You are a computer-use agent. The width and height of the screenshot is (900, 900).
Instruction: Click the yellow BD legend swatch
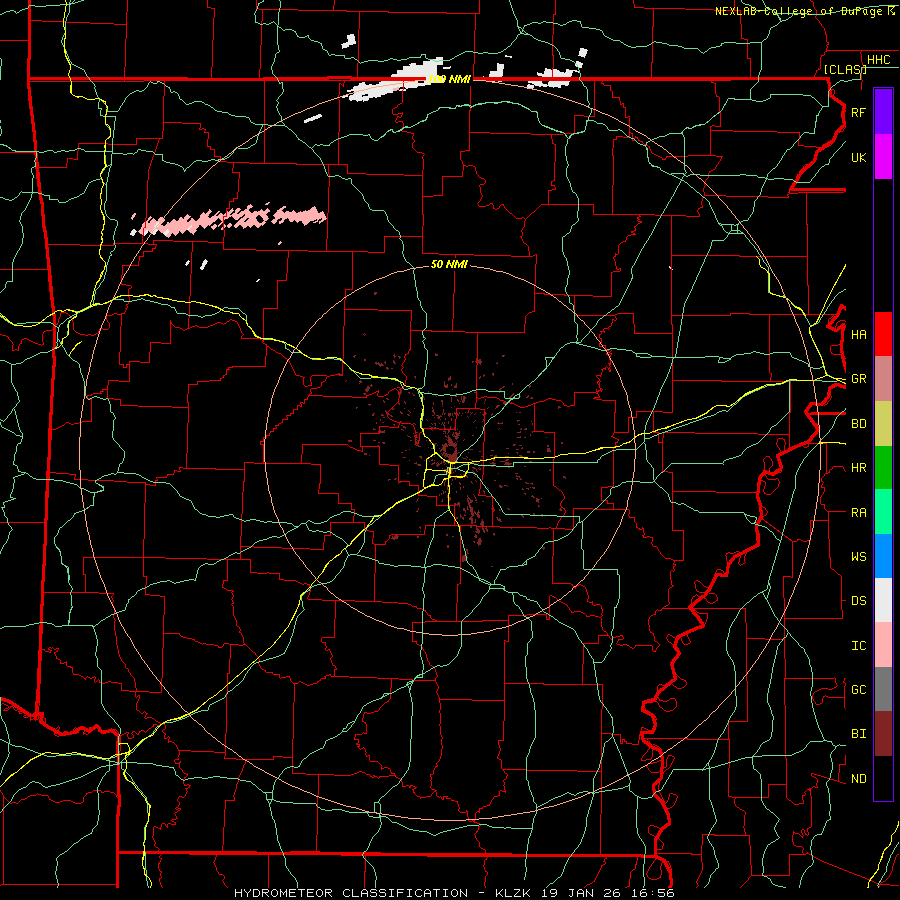(x=883, y=423)
